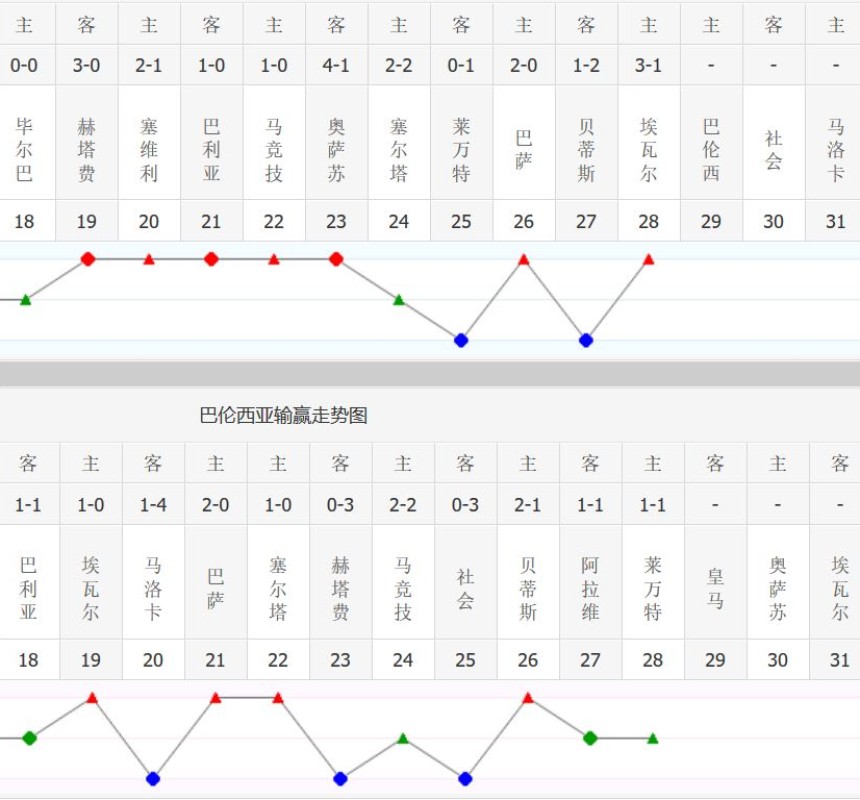860x800 pixels.
Task: Open the 巴萨 team cell in the top table
Action: [x=524, y=143]
